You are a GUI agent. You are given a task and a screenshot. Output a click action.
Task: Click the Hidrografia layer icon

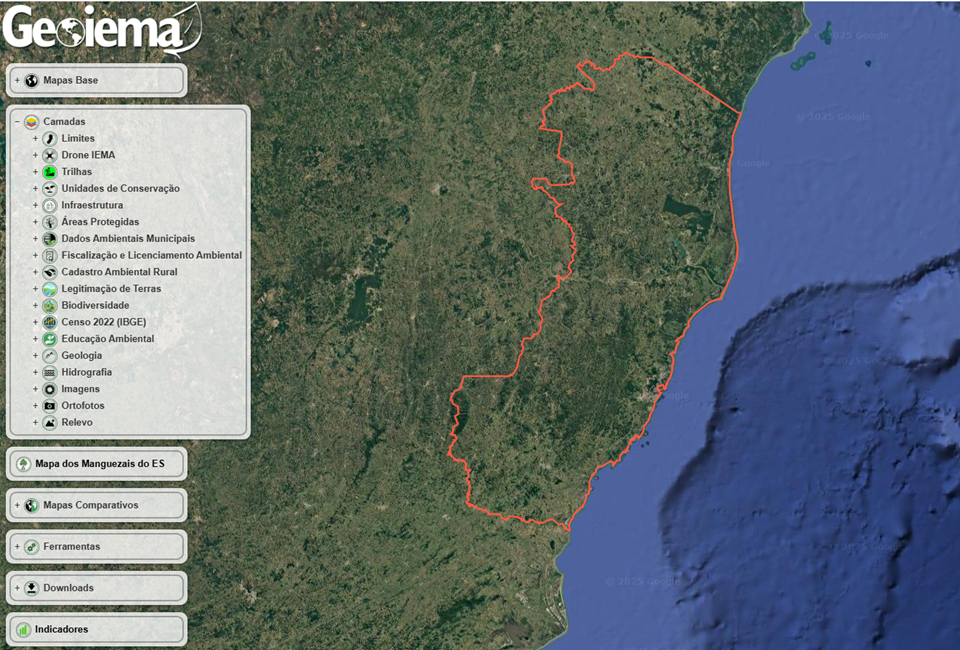50,372
